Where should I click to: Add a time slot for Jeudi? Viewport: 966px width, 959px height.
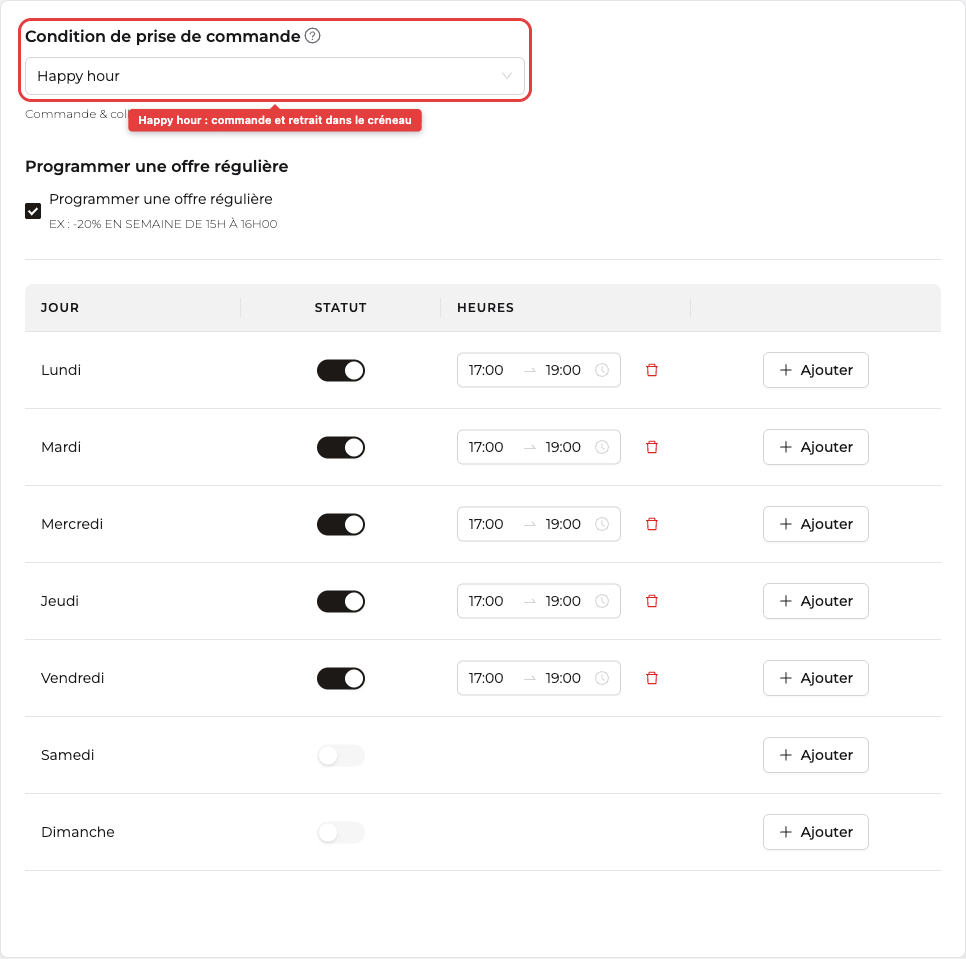click(816, 601)
